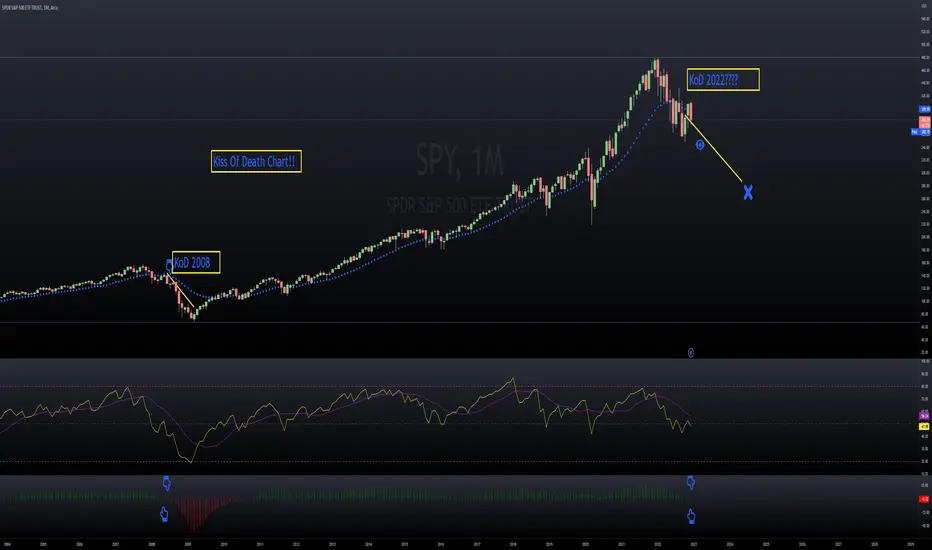Select the up-pointing hand icon near 2023
932x550 pixels.
(x=691, y=516)
